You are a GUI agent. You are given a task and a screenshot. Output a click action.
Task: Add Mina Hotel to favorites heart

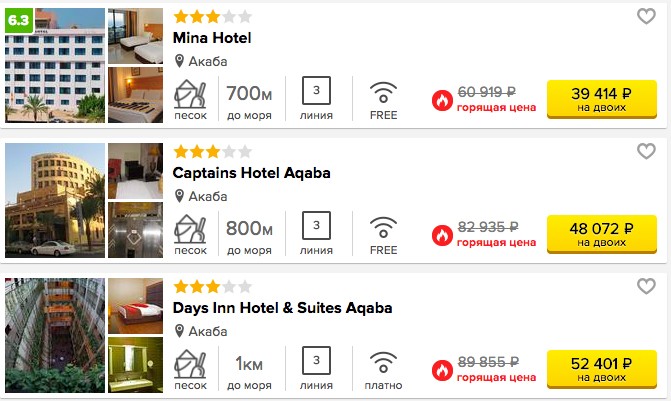[646, 16]
